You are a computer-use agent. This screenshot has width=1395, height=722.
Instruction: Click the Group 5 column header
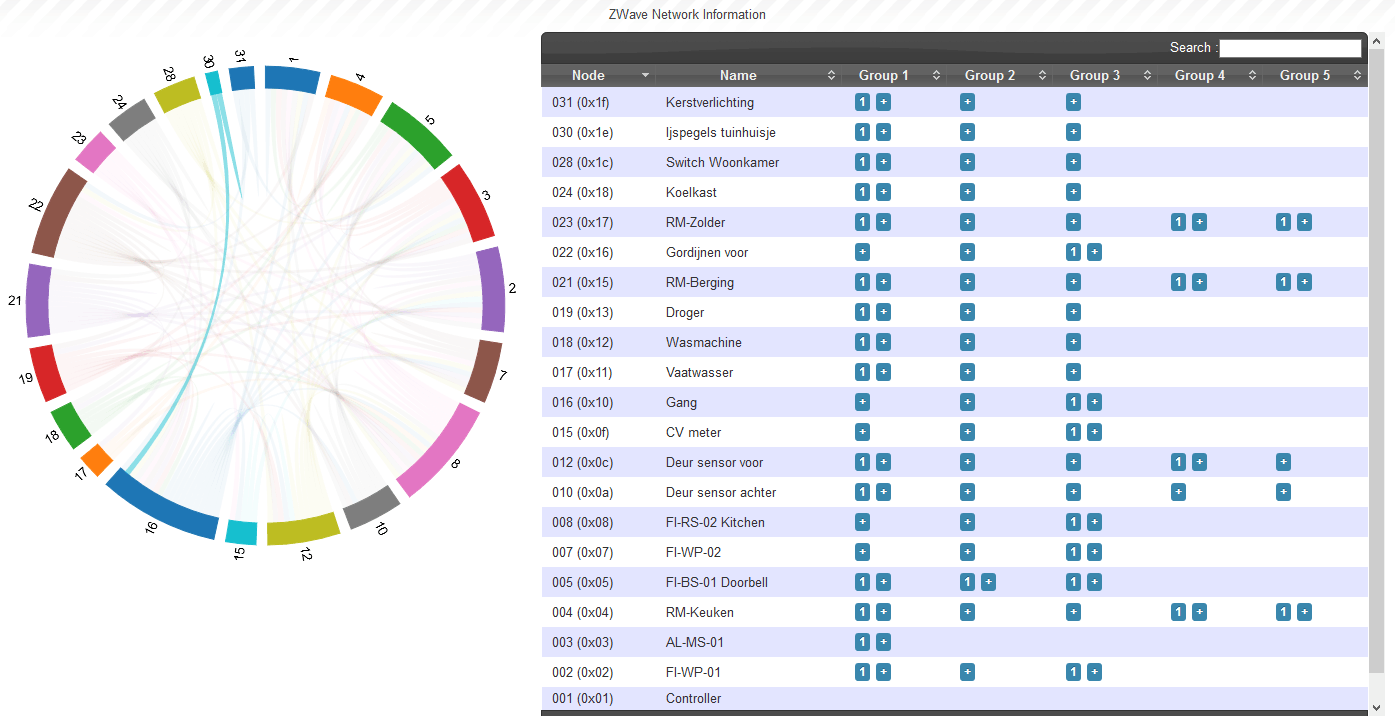(1305, 75)
